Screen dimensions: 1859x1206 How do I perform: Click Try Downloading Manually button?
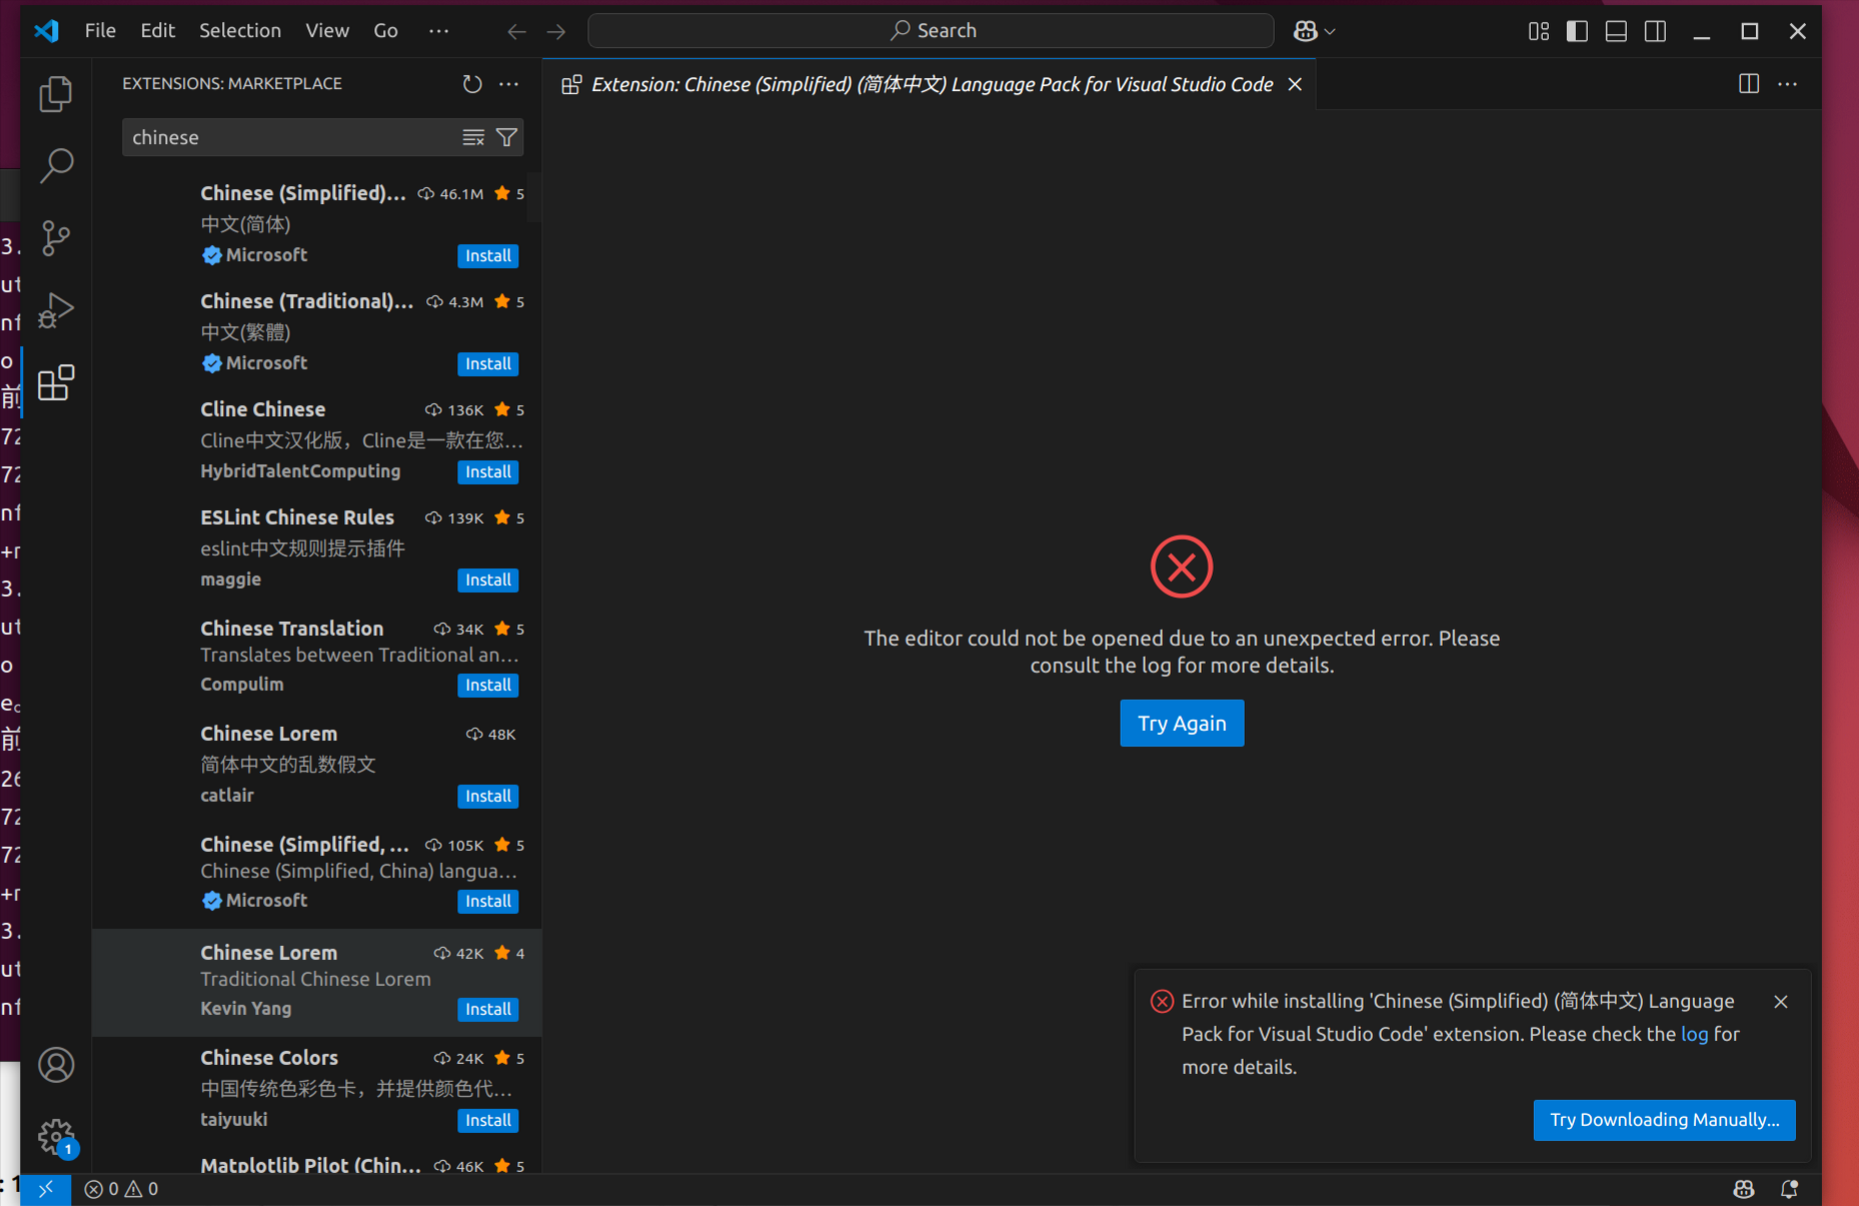[x=1664, y=1120]
